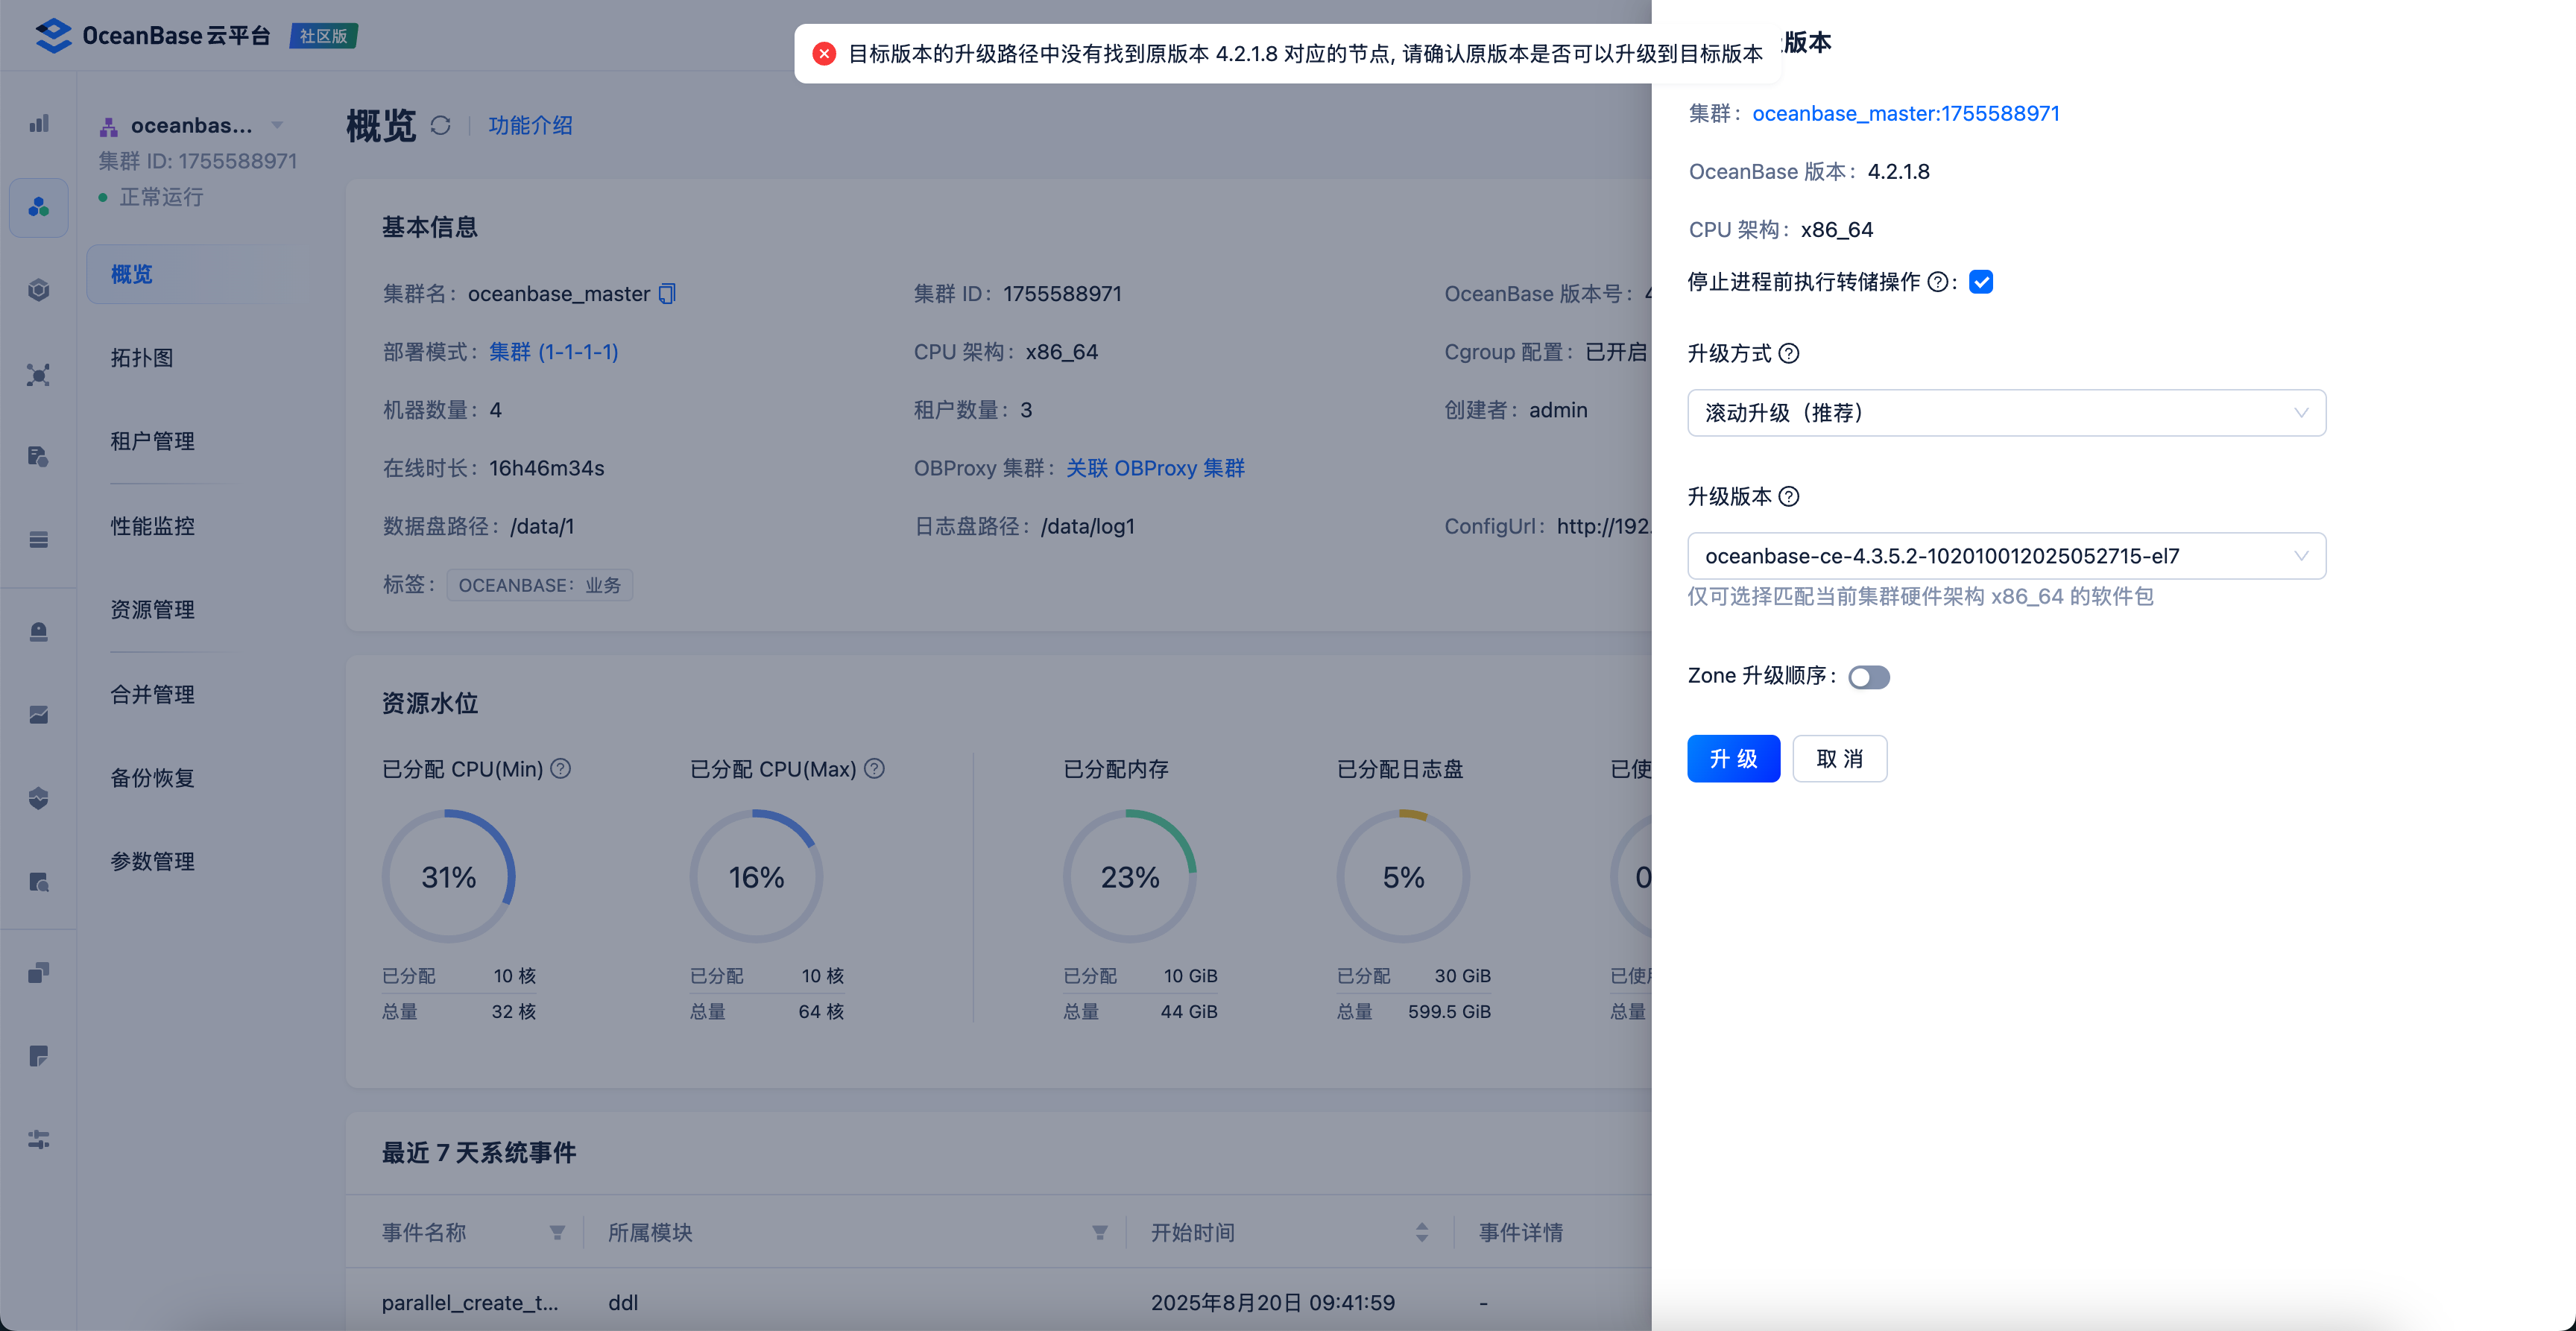This screenshot has height=1331, width=2576.
Task: Click the OCEANBASE: 业务 tag
Action: click(x=540, y=585)
